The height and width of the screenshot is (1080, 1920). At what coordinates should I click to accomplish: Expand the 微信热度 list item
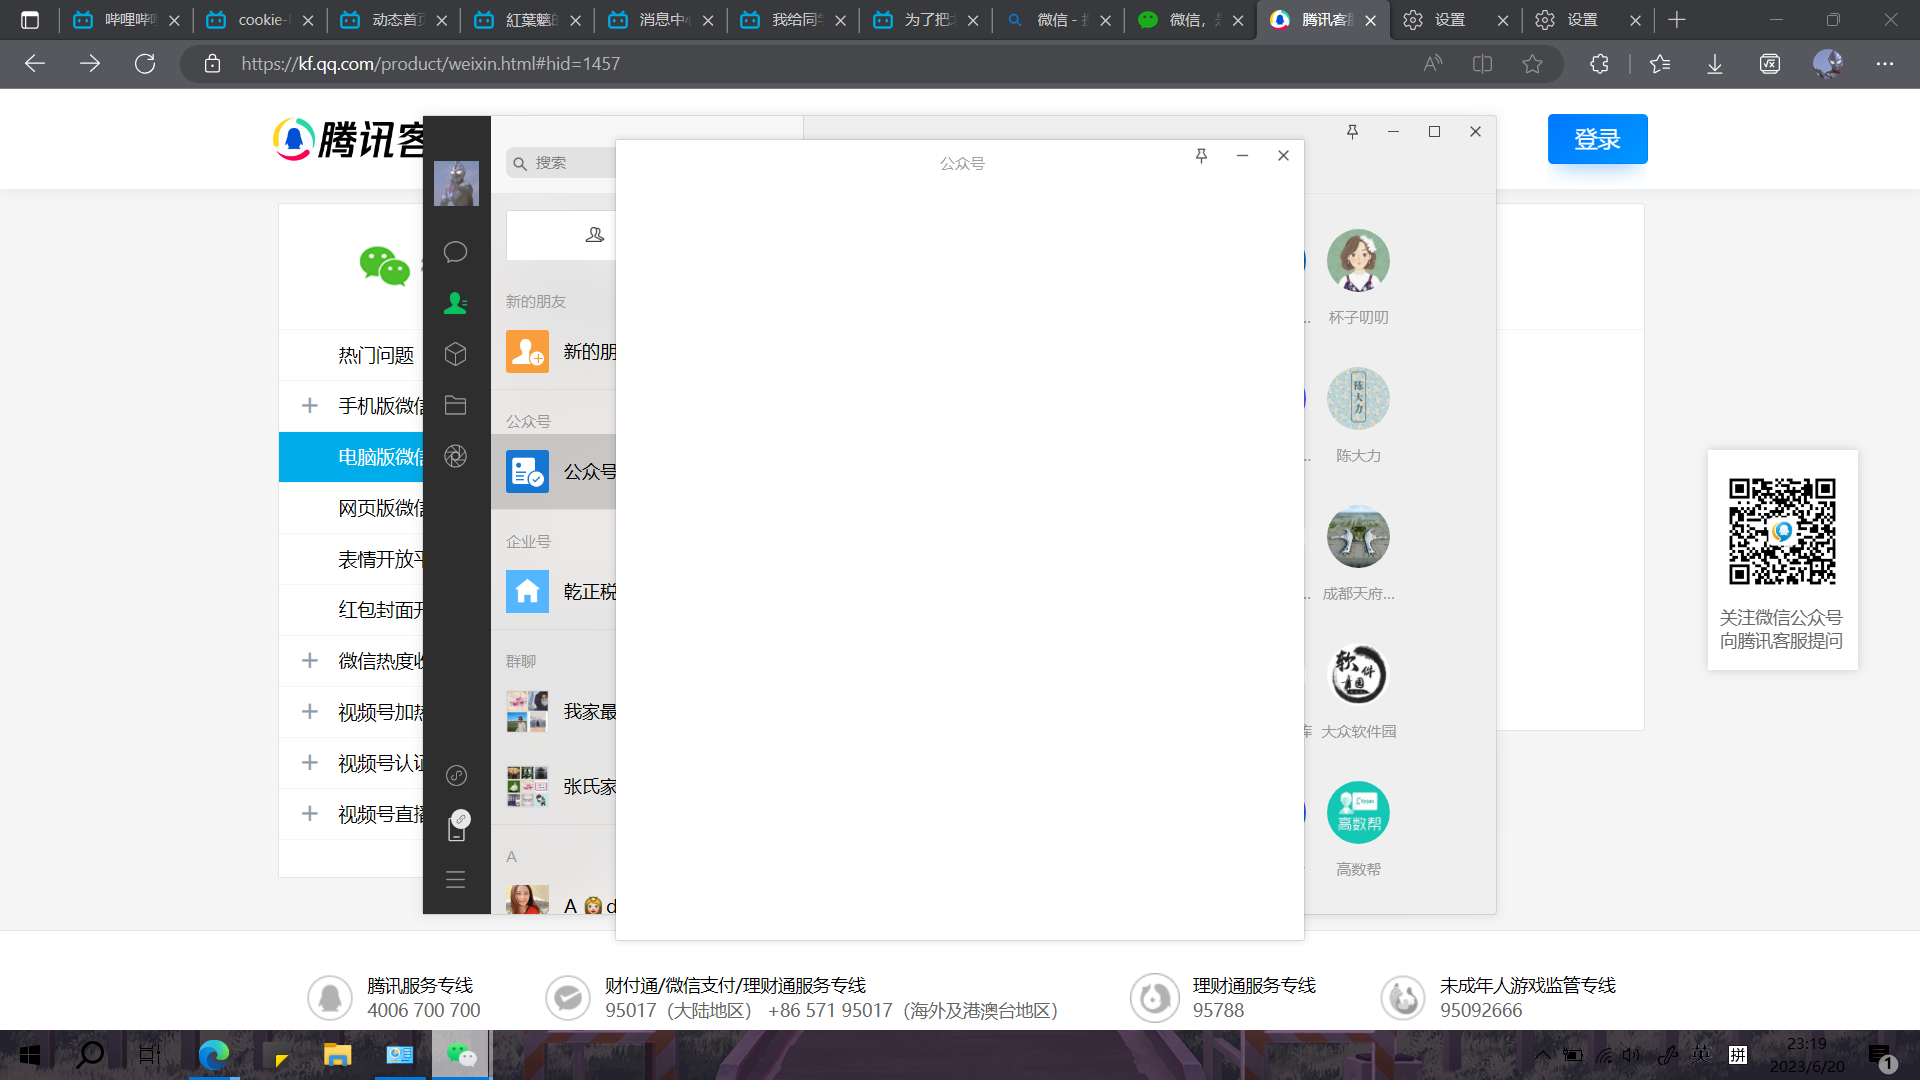(x=310, y=661)
